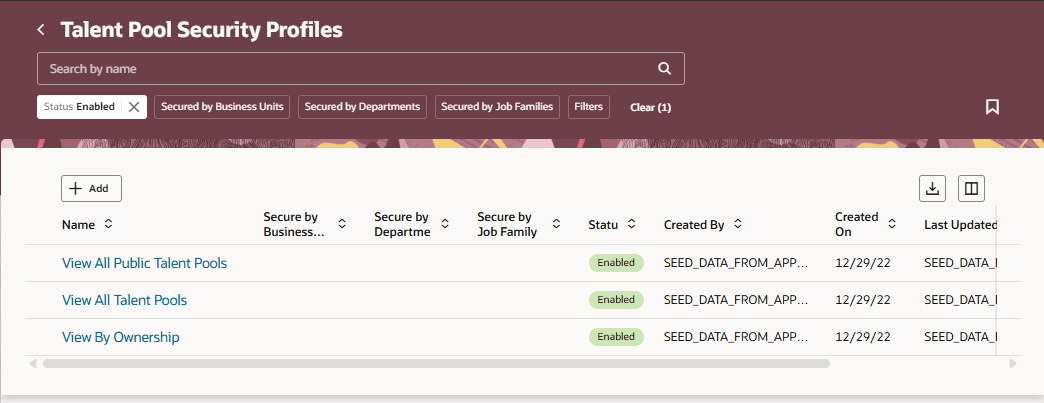The height and width of the screenshot is (403, 1044).
Task: Toggle Secured by Departments filter
Action: (x=362, y=107)
